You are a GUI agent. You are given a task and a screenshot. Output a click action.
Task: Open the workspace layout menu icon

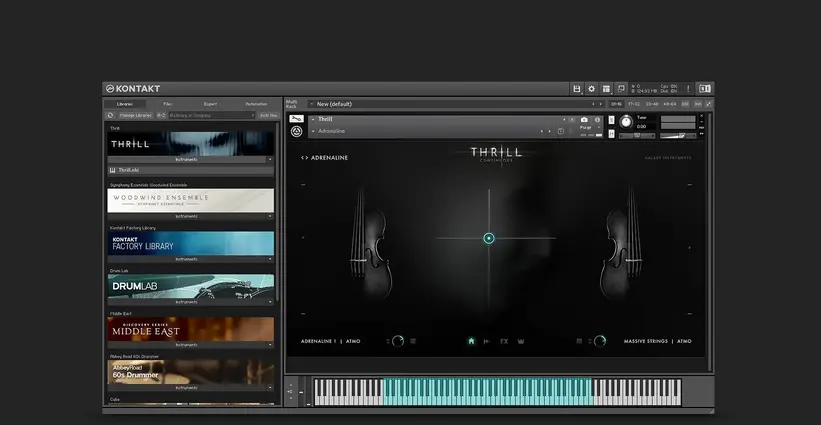(x=606, y=89)
